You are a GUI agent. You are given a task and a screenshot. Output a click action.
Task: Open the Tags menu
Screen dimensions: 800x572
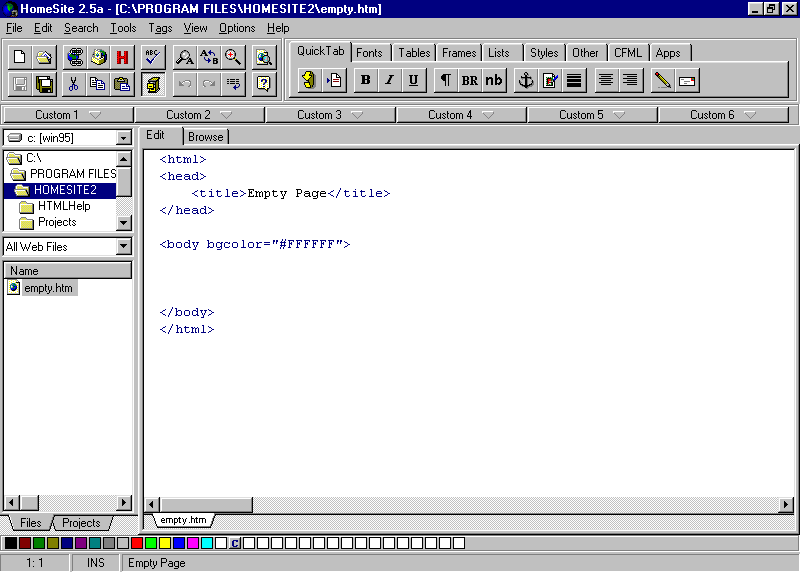point(160,28)
